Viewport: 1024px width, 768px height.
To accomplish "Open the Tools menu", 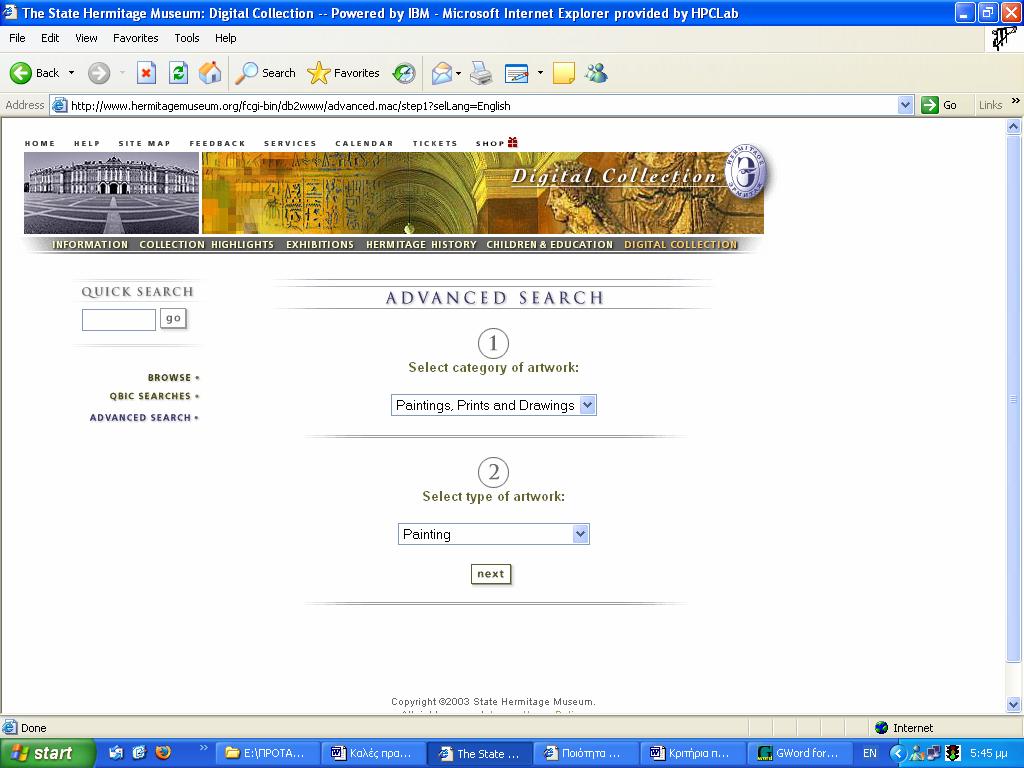I will coord(187,38).
